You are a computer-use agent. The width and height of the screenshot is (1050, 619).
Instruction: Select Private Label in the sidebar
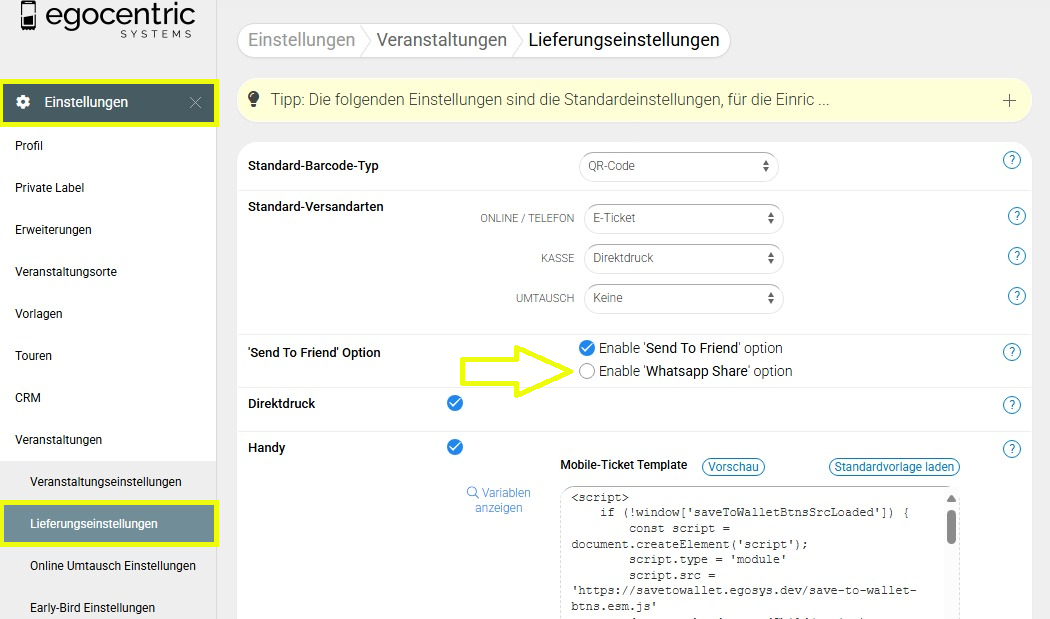tap(50, 188)
